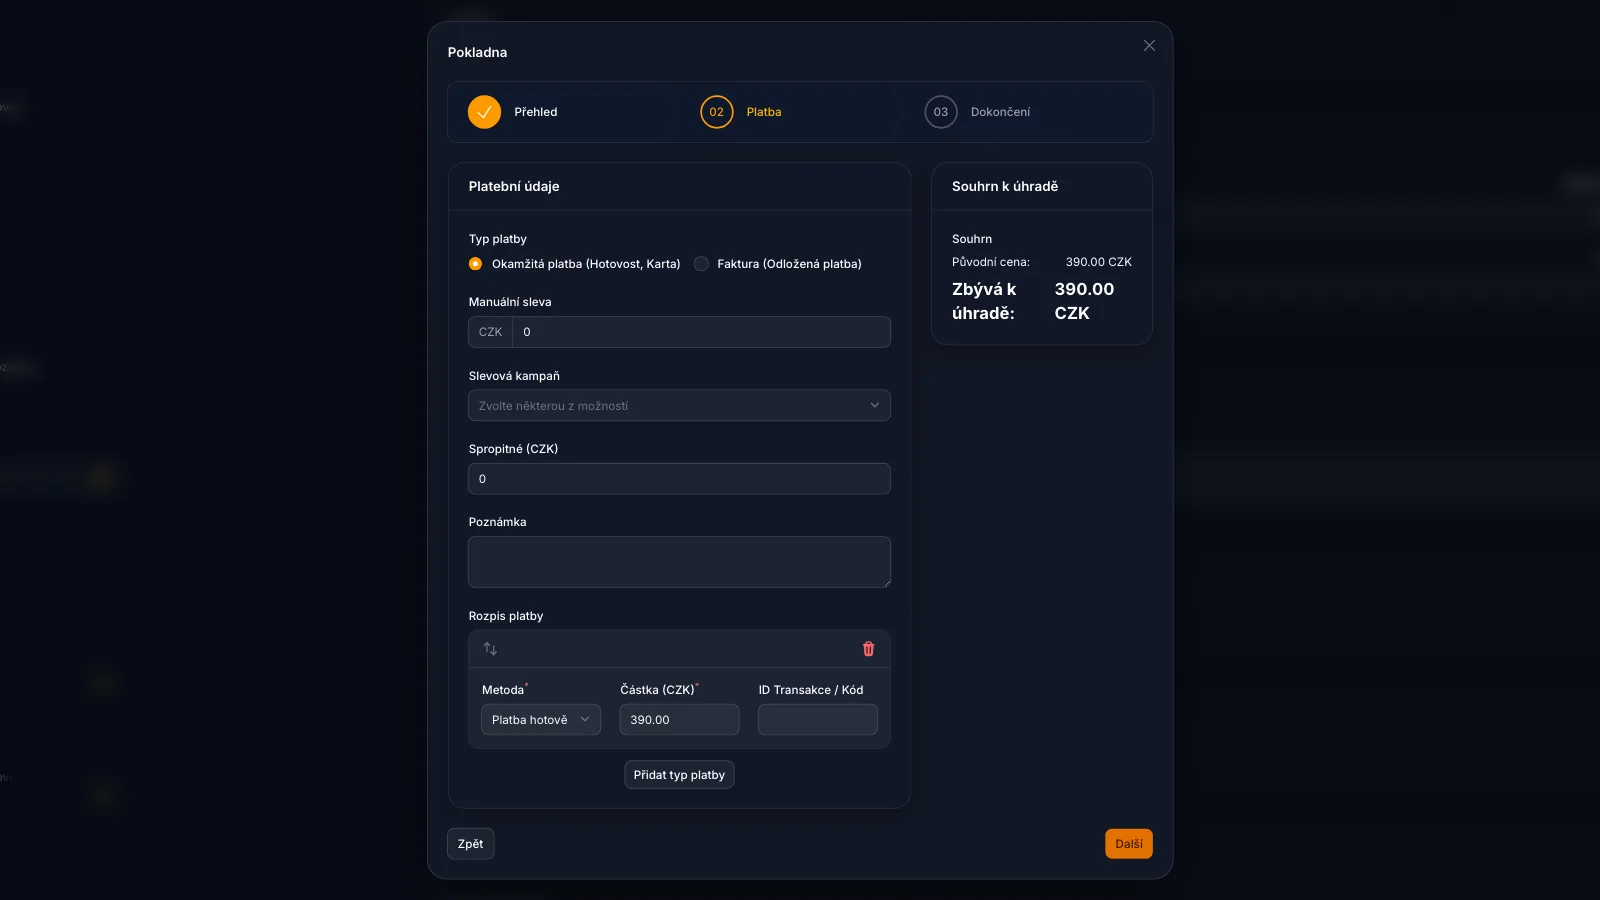The width and height of the screenshot is (1600, 900).
Task: Click the Zbývá k úhradě label
Action: tap(984, 301)
